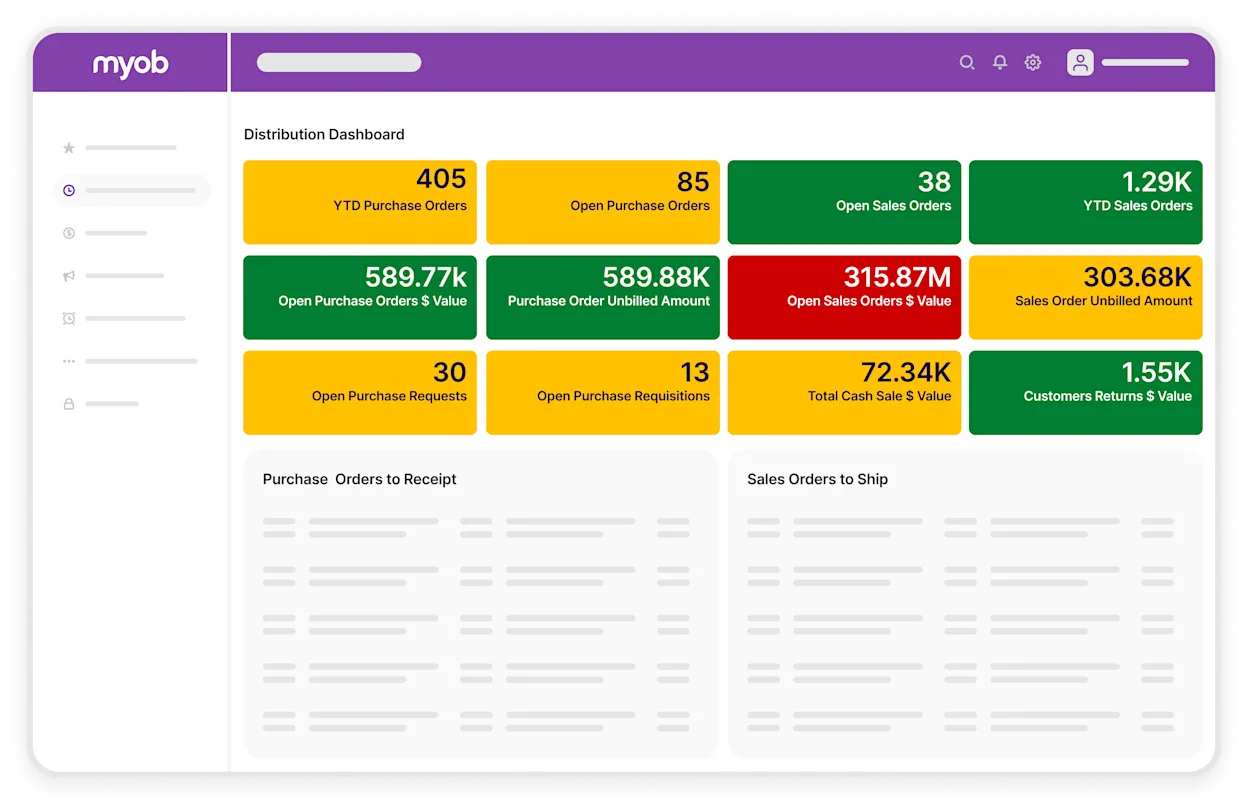Image resolution: width=1248 pixels, height=811 pixels.
Task: Open the ellipsis more-options icon in sidebar
Action: pyautogui.click(x=68, y=361)
